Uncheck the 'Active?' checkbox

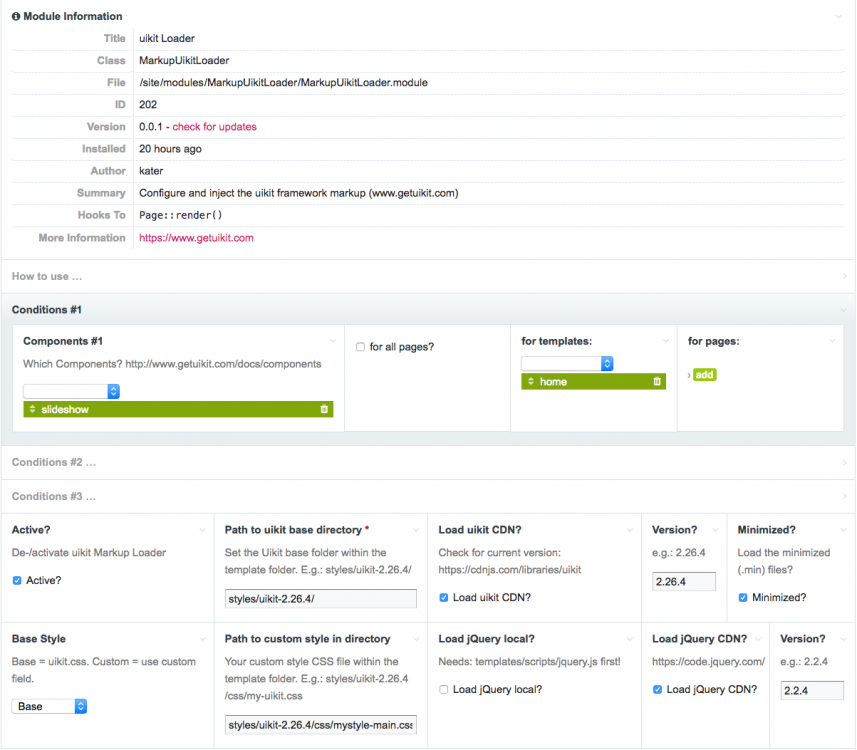tap(17, 580)
